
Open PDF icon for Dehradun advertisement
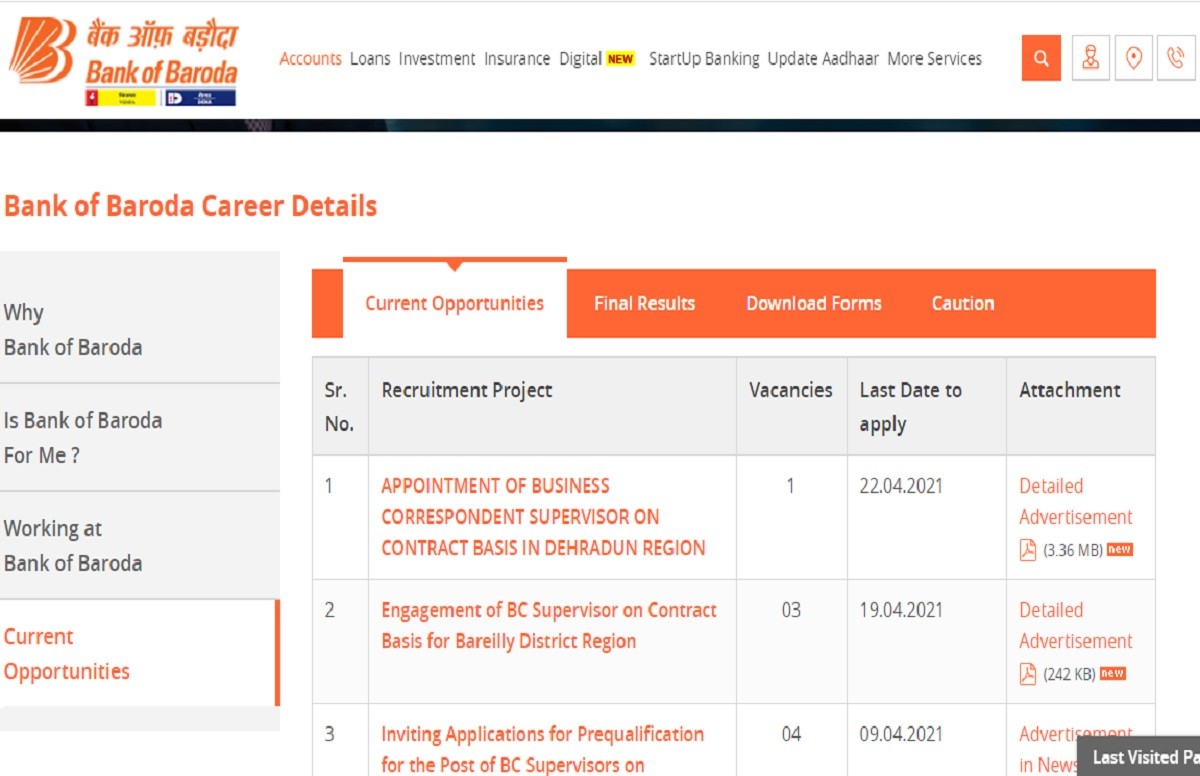[1028, 550]
